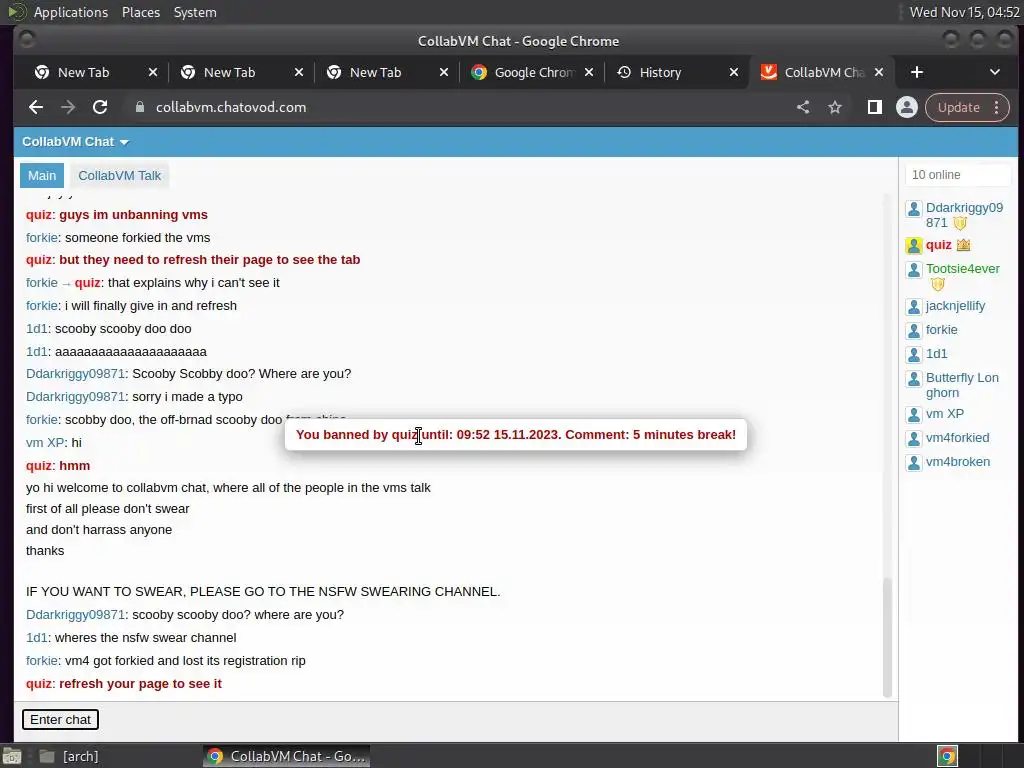Viewport: 1024px width, 768px height.
Task: Switch to the History browser tab
Action: [677, 72]
